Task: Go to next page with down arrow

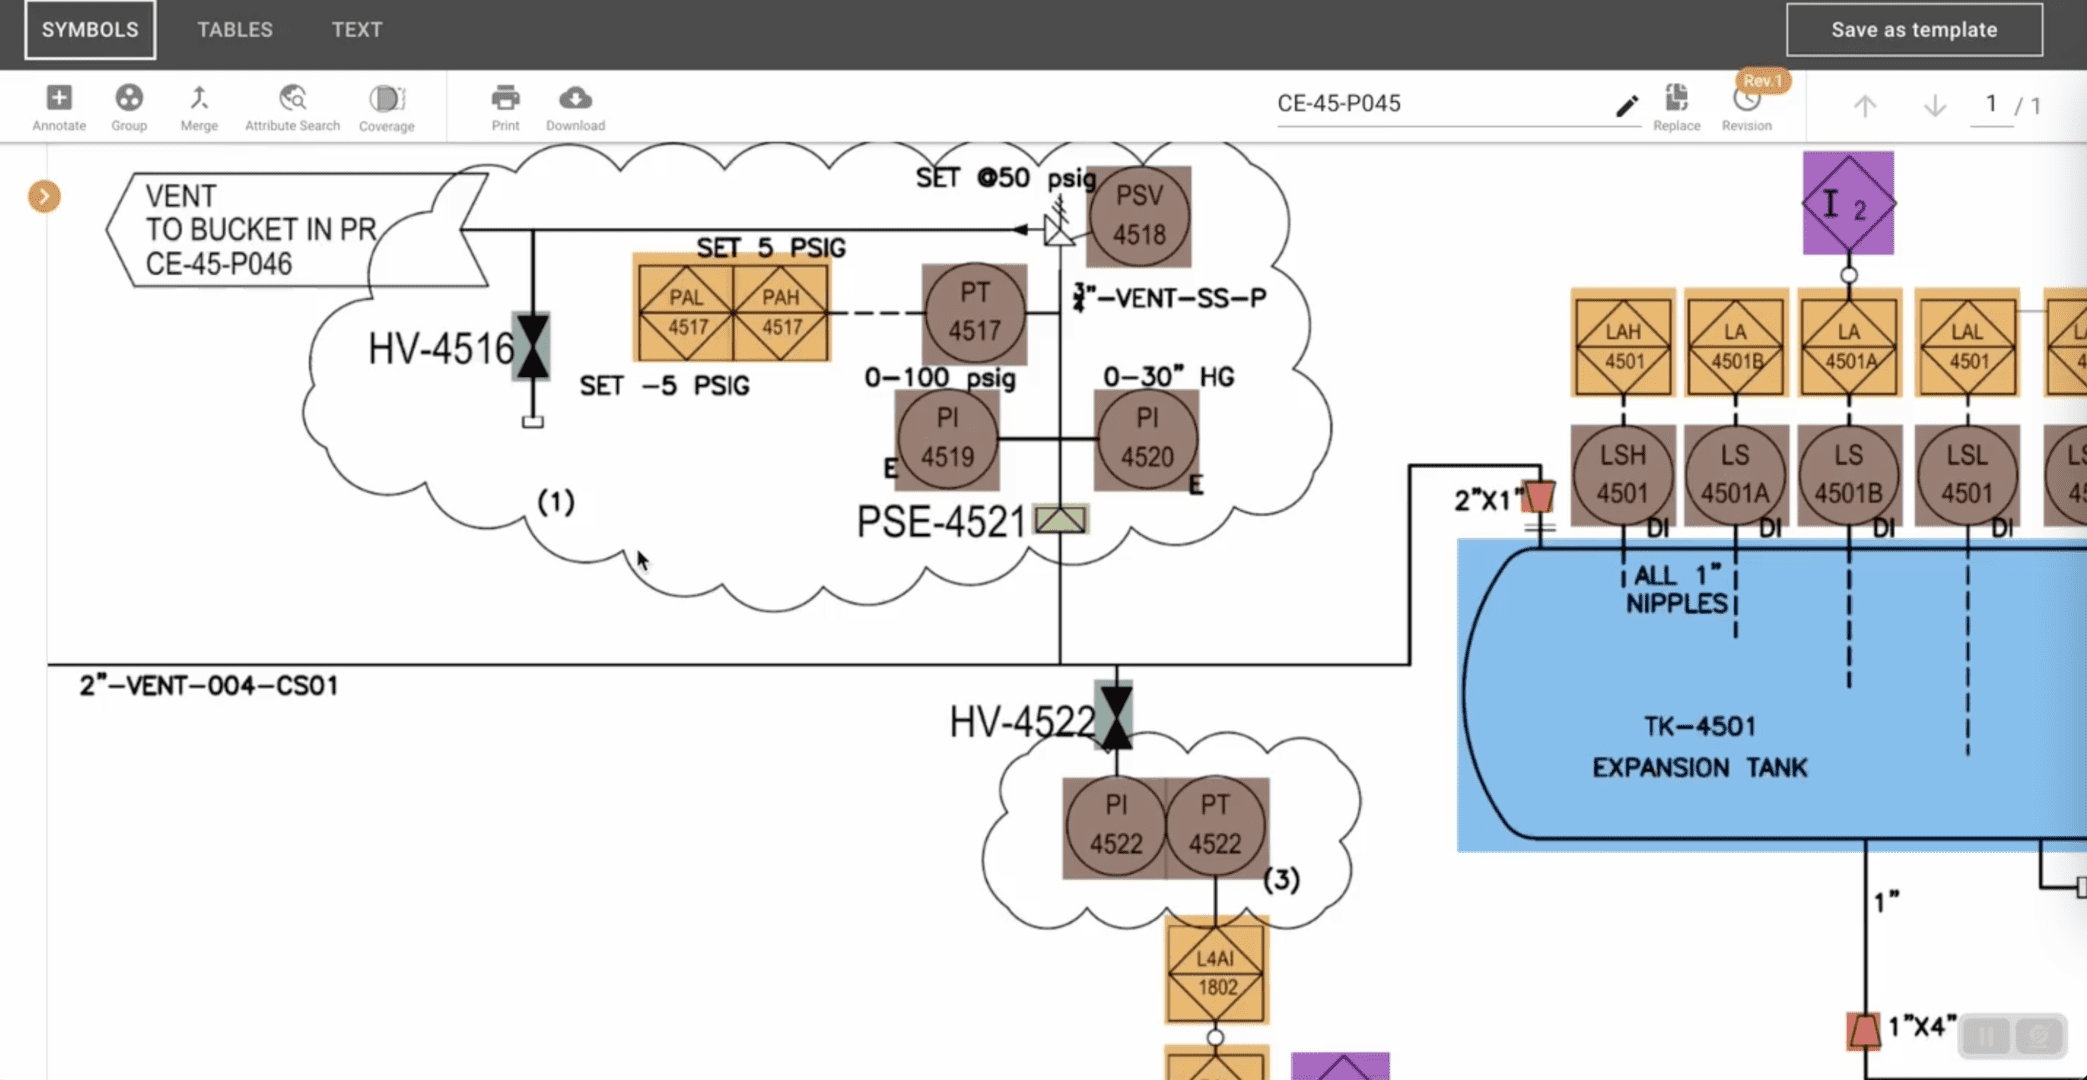Action: 1934,106
